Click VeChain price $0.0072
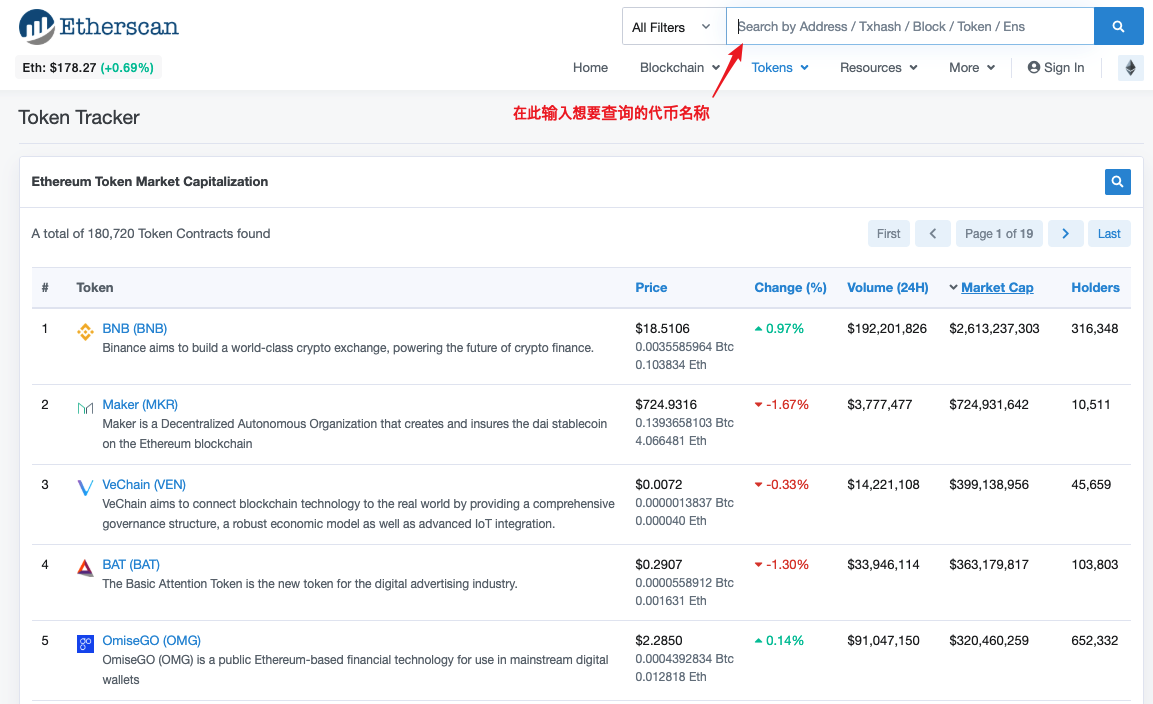This screenshot has height=704, width=1153. [659, 485]
